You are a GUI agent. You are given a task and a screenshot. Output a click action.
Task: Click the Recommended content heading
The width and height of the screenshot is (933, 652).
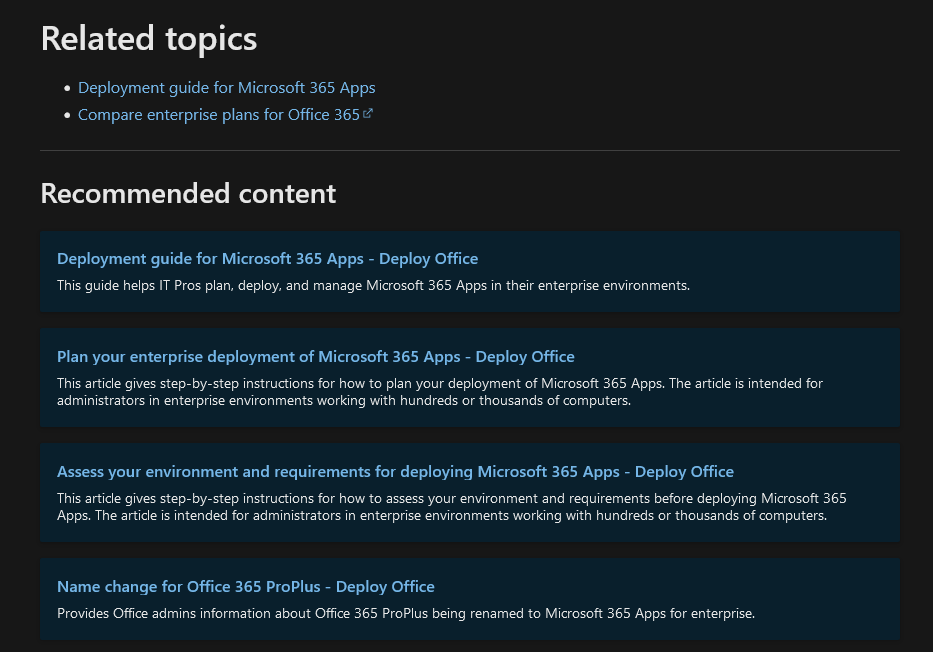click(x=188, y=193)
